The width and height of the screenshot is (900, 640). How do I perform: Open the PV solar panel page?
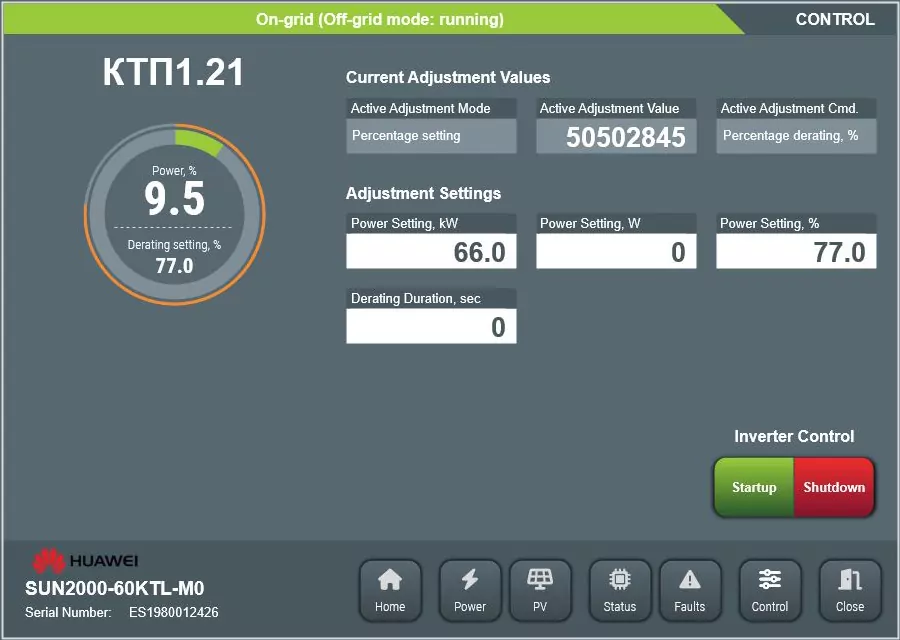tap(540, 591)
